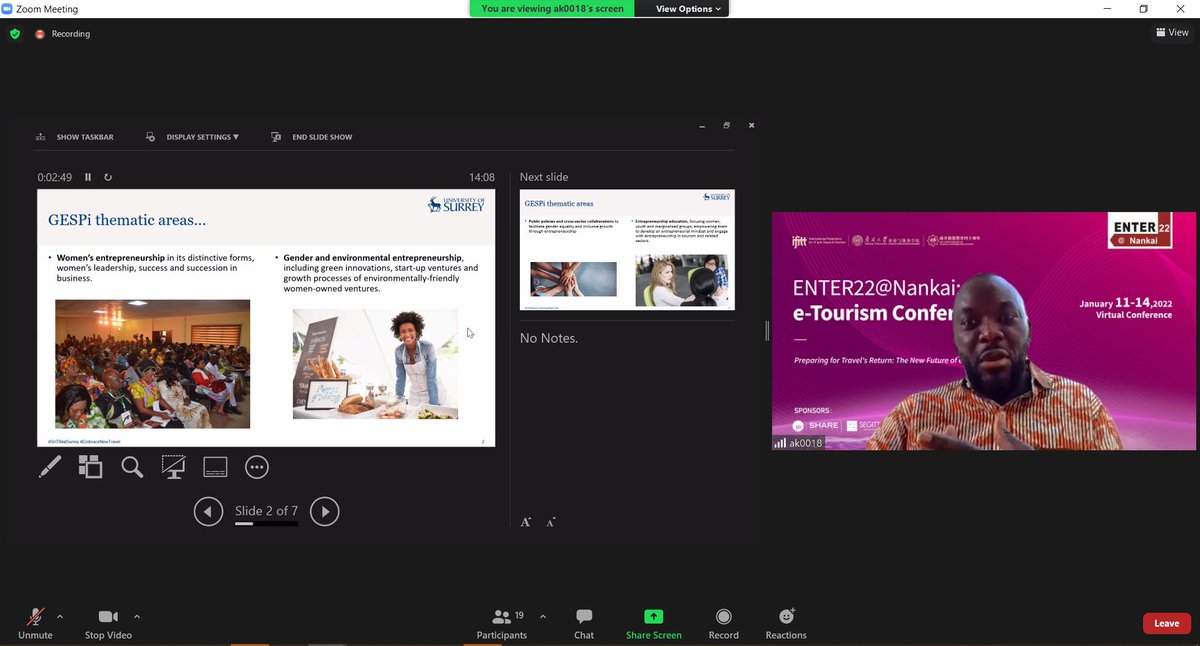The width and height of the screenshot is (1200, 646).
Task: Click the "No Notes." text
Action: 549,338
